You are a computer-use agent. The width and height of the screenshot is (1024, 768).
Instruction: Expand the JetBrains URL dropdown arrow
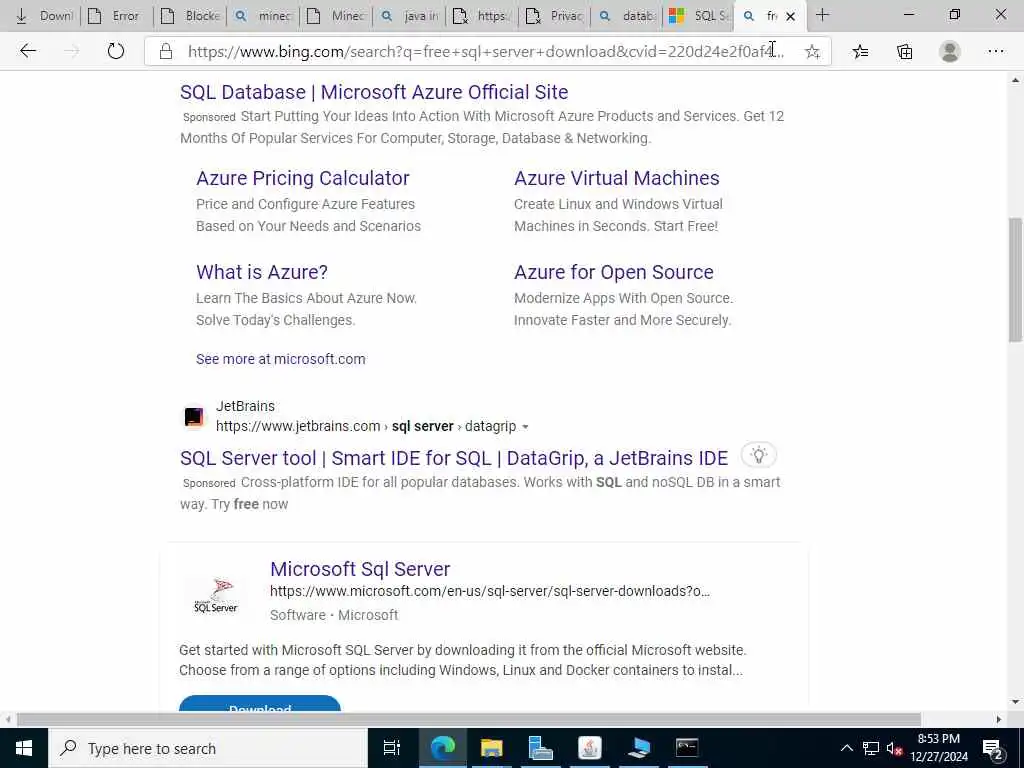point(525,427)
